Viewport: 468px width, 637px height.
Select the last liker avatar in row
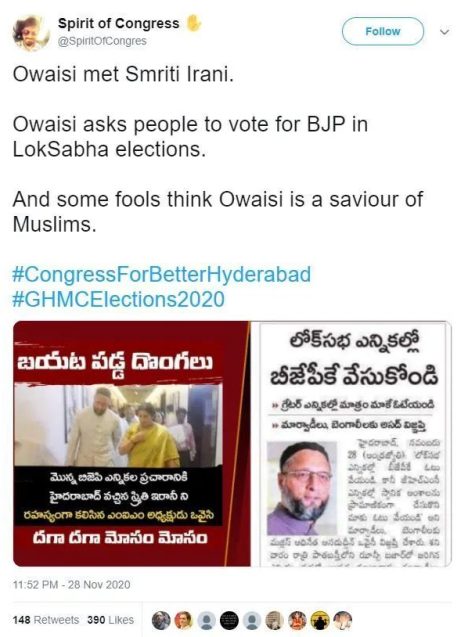point(343,621)
